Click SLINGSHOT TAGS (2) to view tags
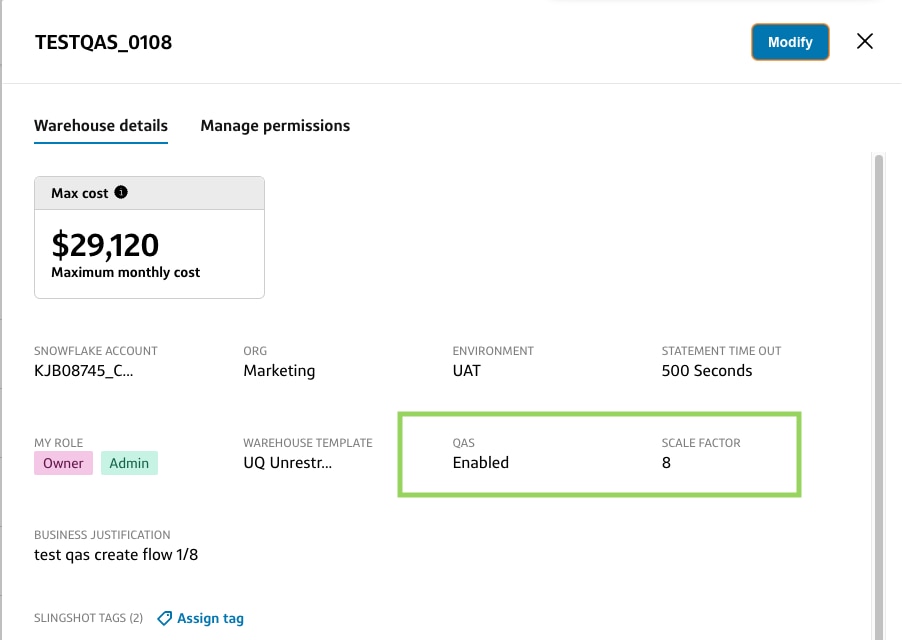Image resolution: width=902 pixels, height=640 pixels. click(87, 618)
